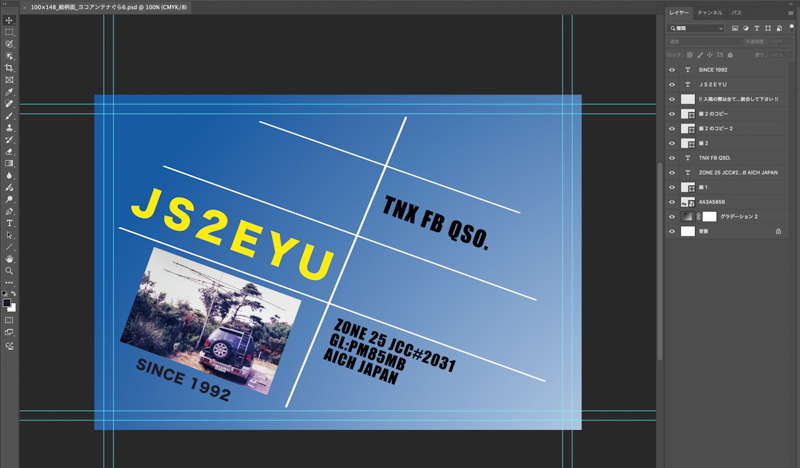This screenshot has height=468, width=800.
Task: Select the J S 2 E Y U layer
Action: pos(713,85)
